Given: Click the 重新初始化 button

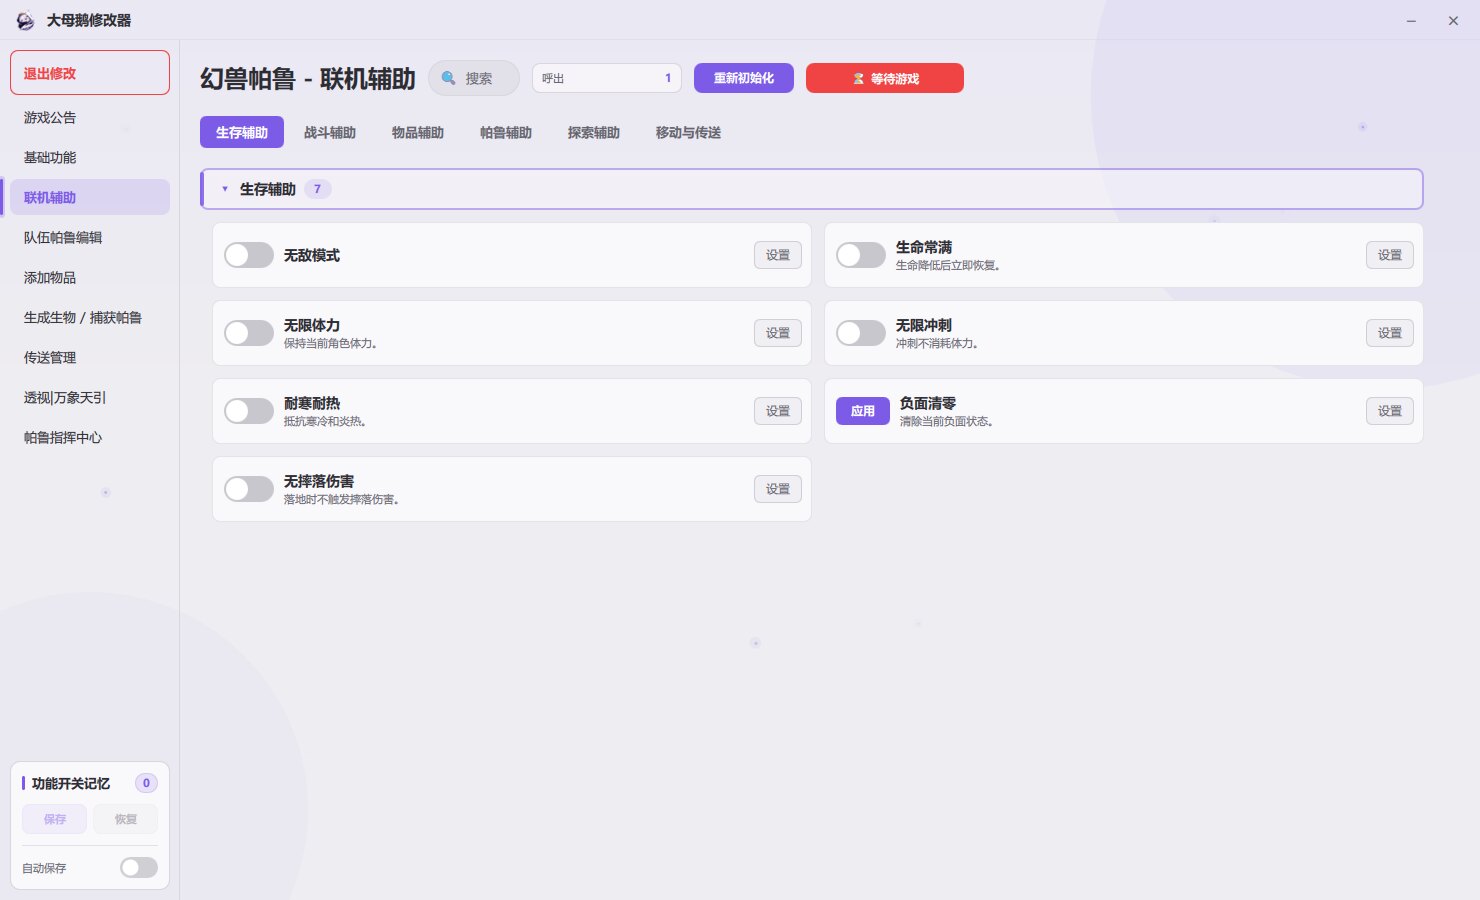Looking at the screenshot, I should click(744, 78).
